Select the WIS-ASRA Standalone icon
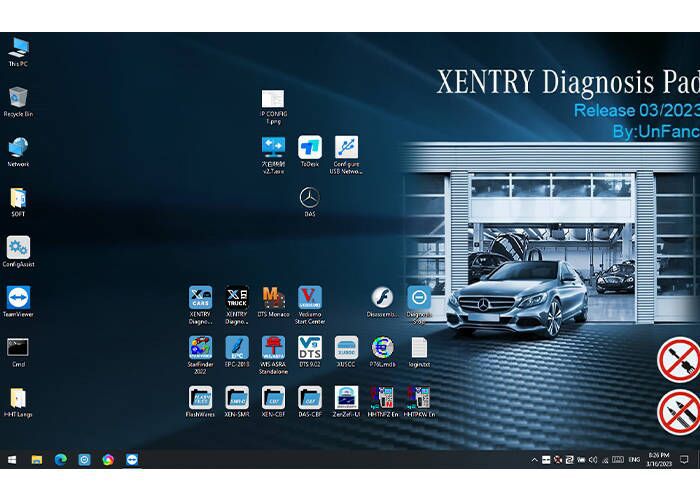 coord(273,347)
